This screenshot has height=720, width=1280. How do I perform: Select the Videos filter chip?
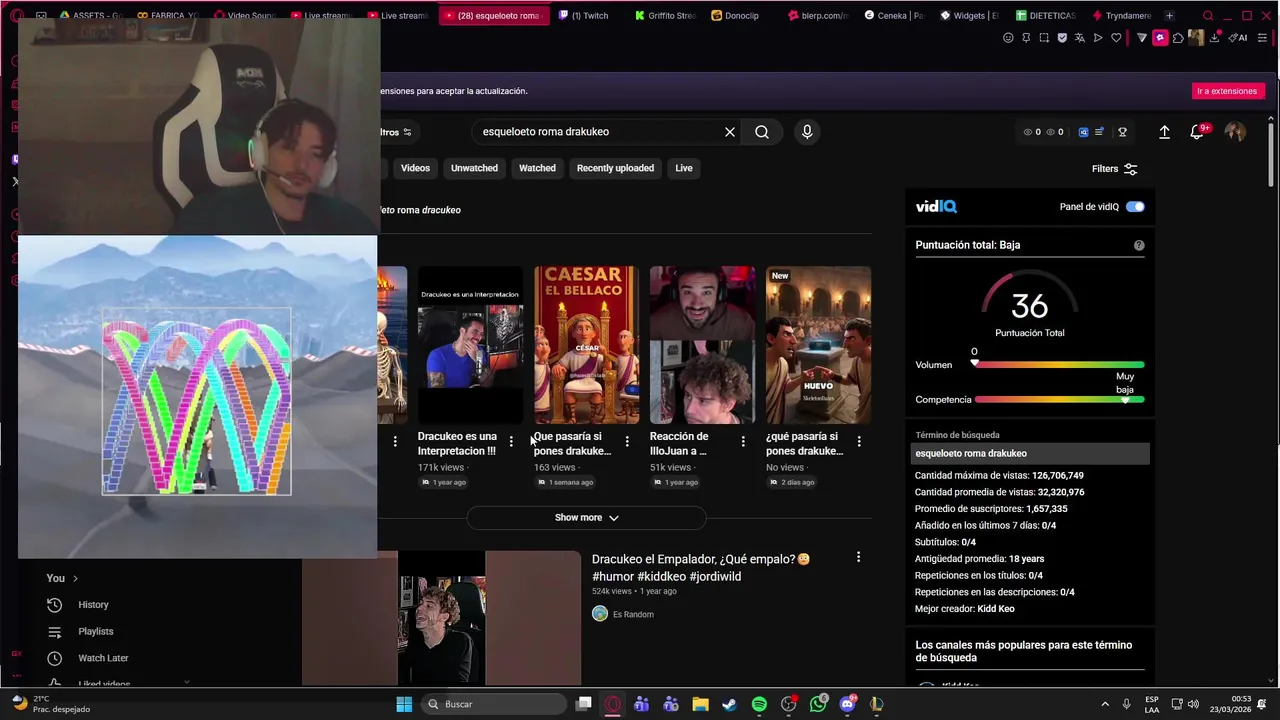(x=415, y=168)
